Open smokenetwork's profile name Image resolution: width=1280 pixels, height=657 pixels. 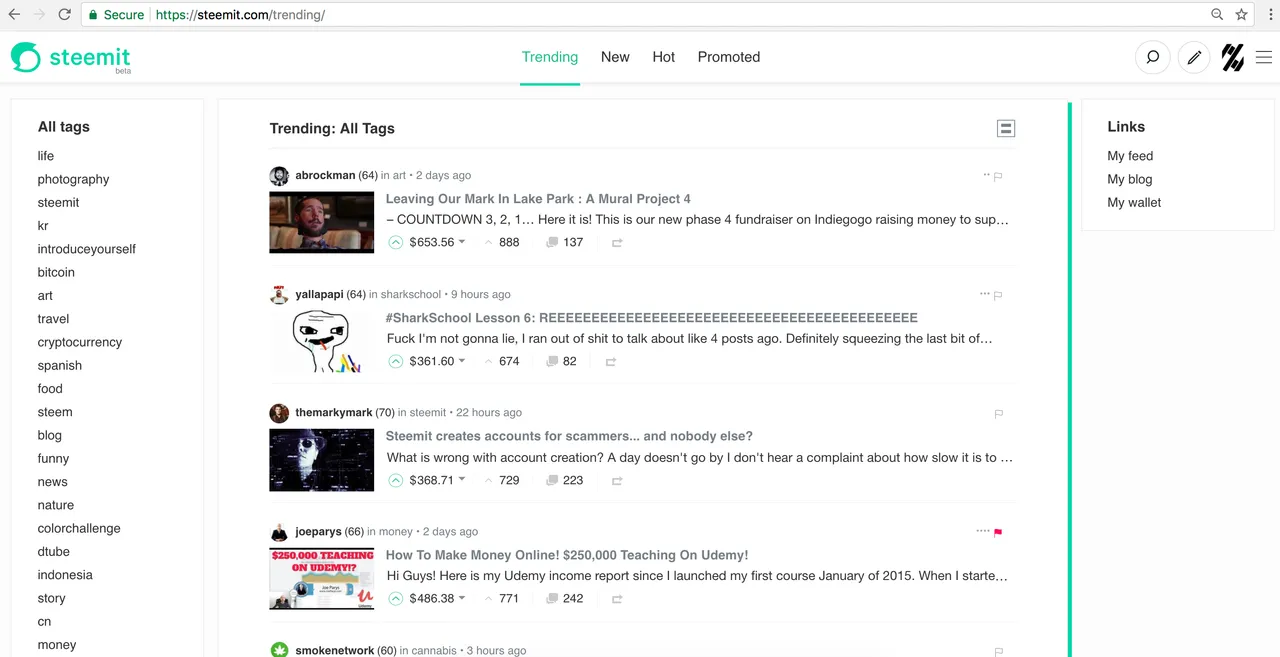334,650
